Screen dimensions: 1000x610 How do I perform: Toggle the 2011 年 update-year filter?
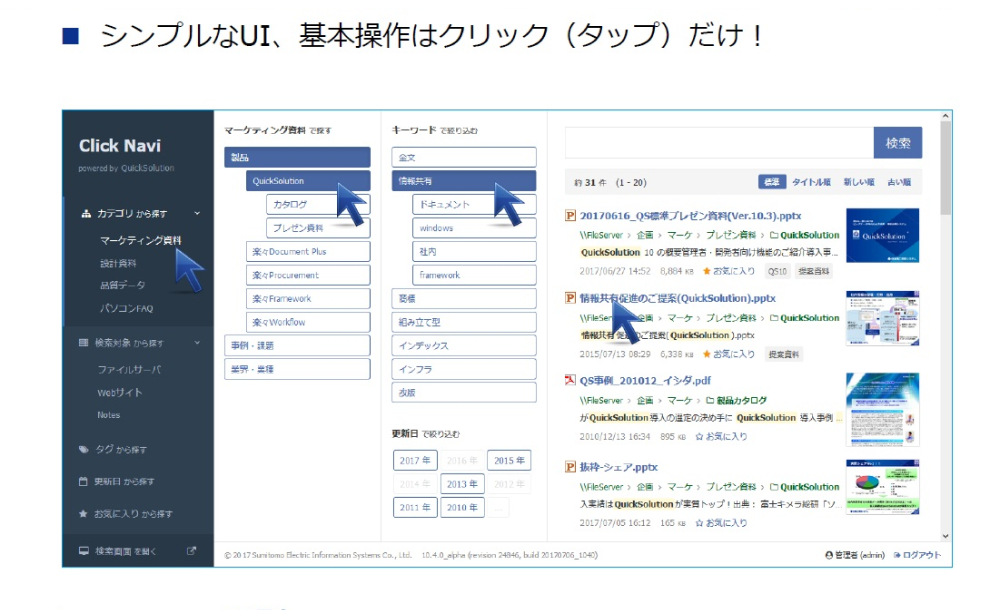pyautogui.click(x=415, y=507)
